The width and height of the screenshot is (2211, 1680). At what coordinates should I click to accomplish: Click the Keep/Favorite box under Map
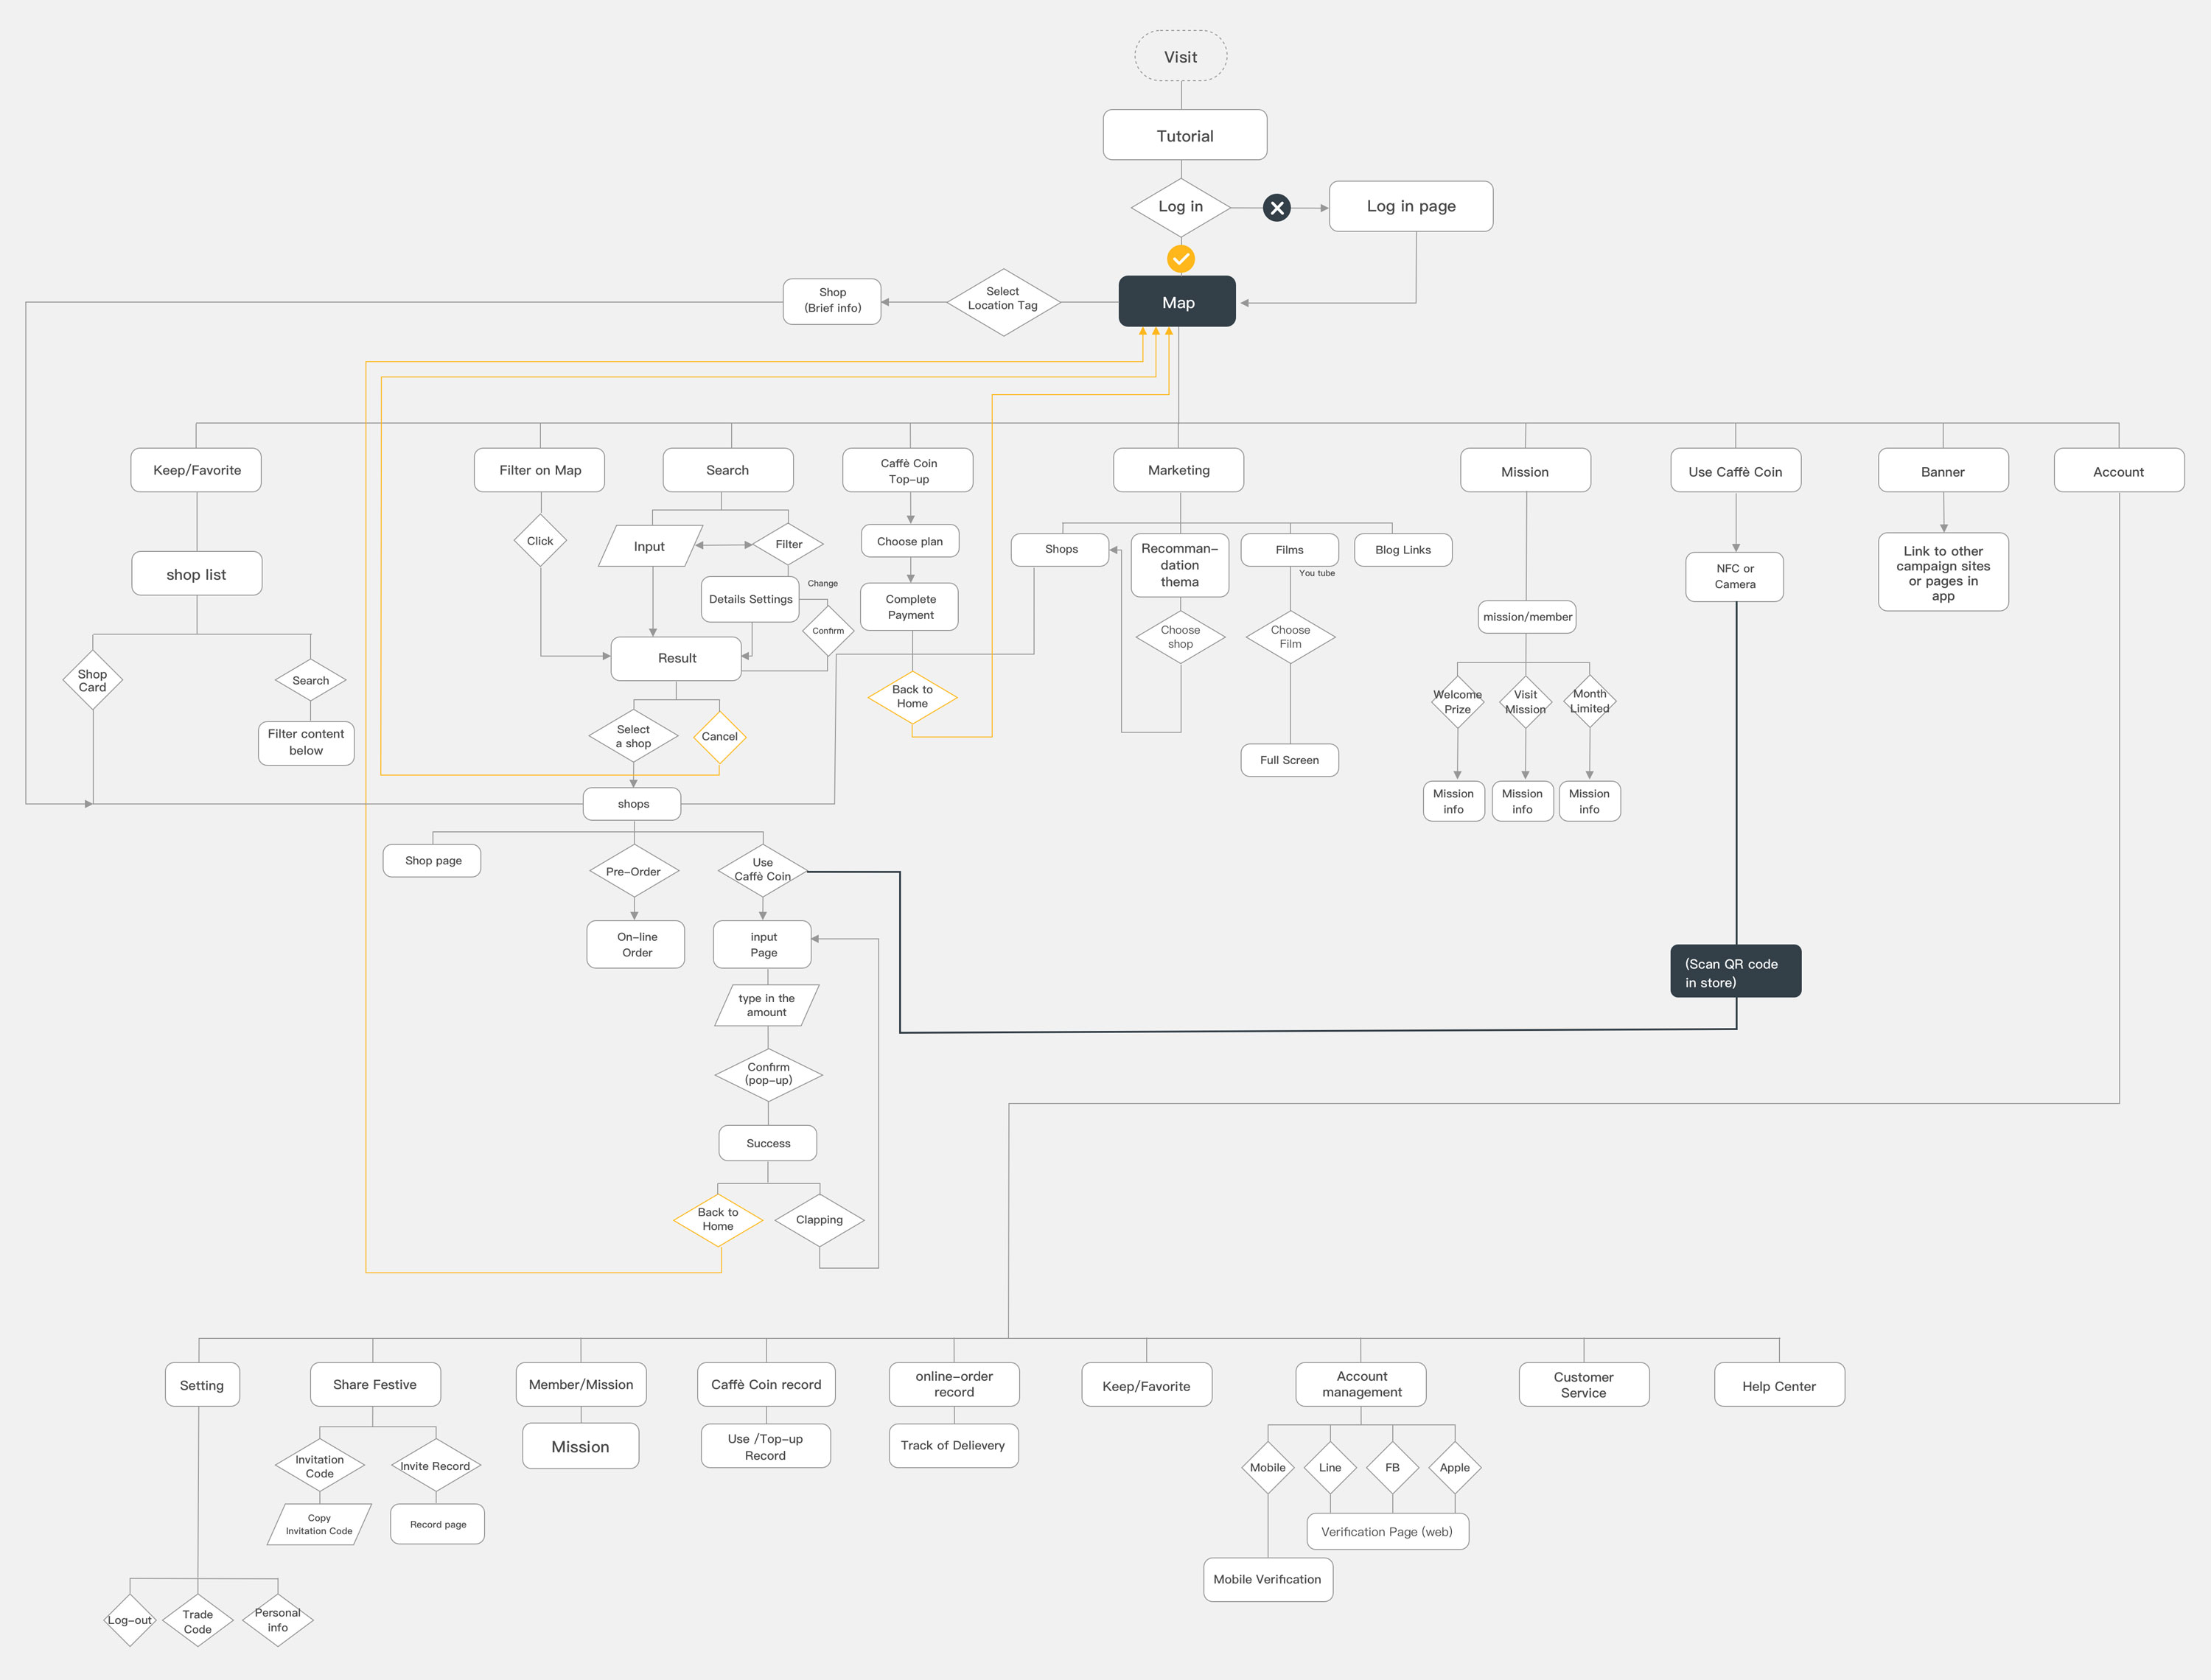196,471
